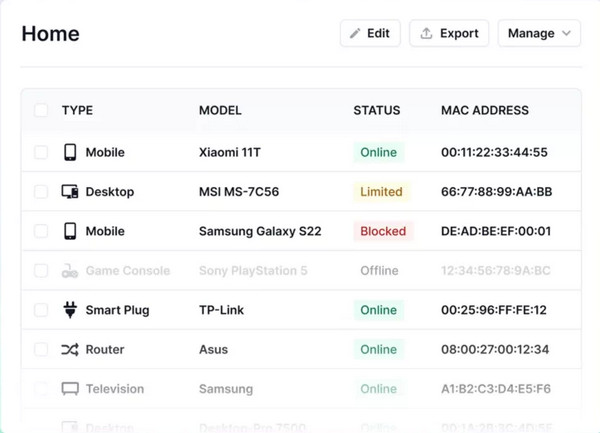Click the MSI MS-7C56 model name
This screenshot has width=600, height=433.
239,192
